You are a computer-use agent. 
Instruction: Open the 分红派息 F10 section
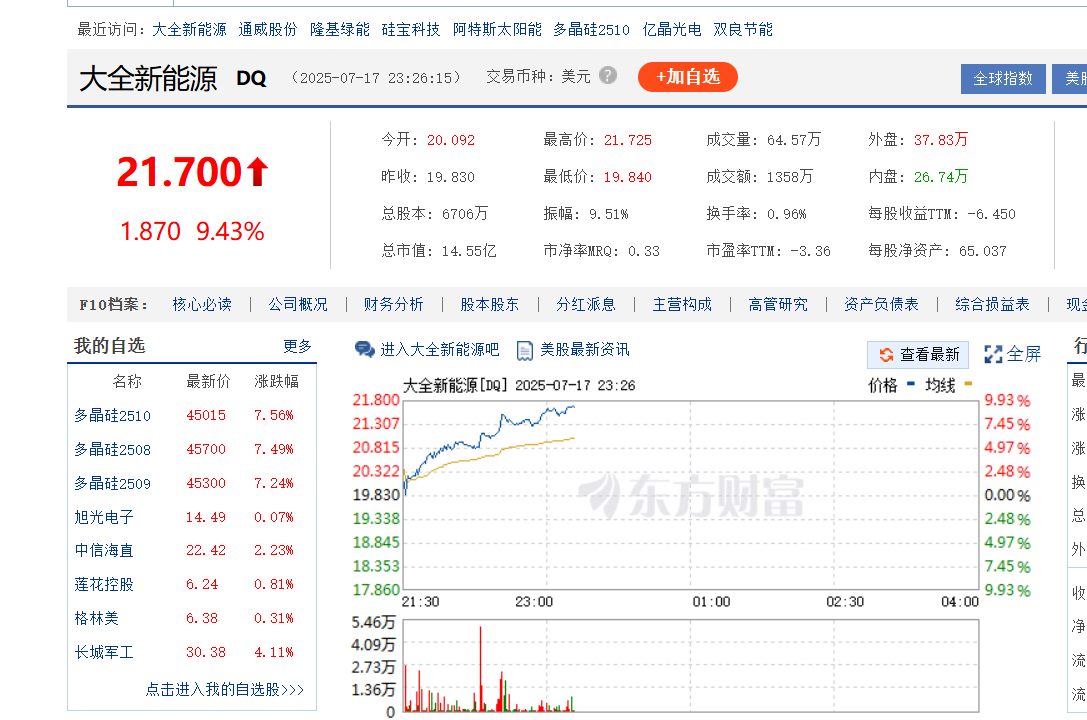coord(586,305)
